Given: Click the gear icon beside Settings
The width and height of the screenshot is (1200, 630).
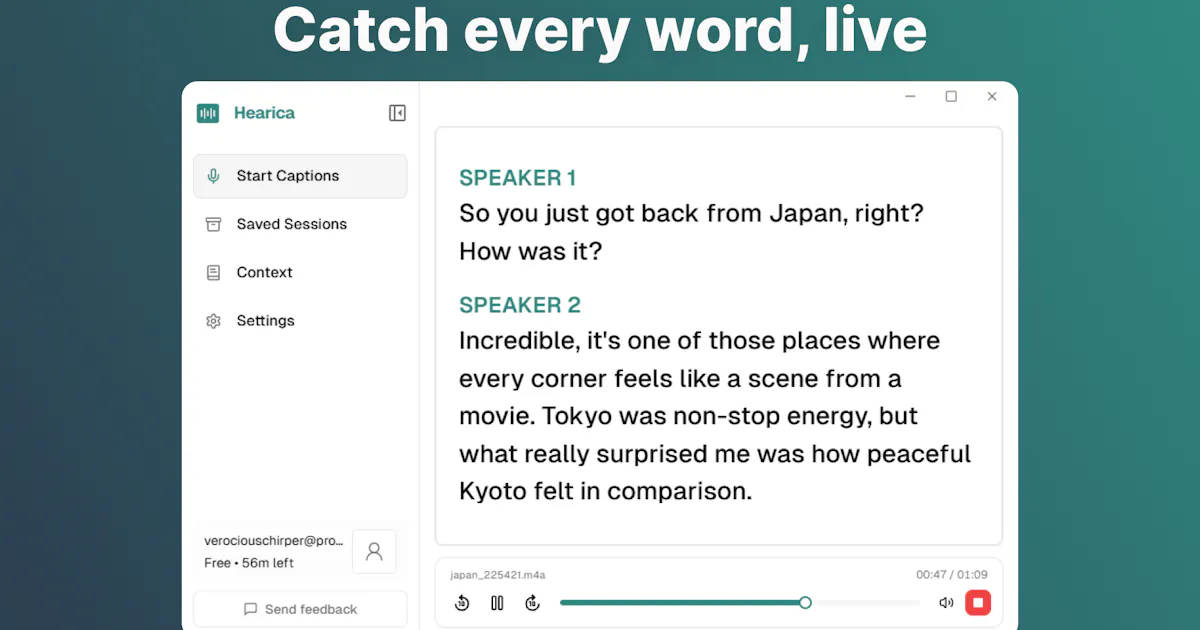Looking at the screenshot, I should [213, 321].
